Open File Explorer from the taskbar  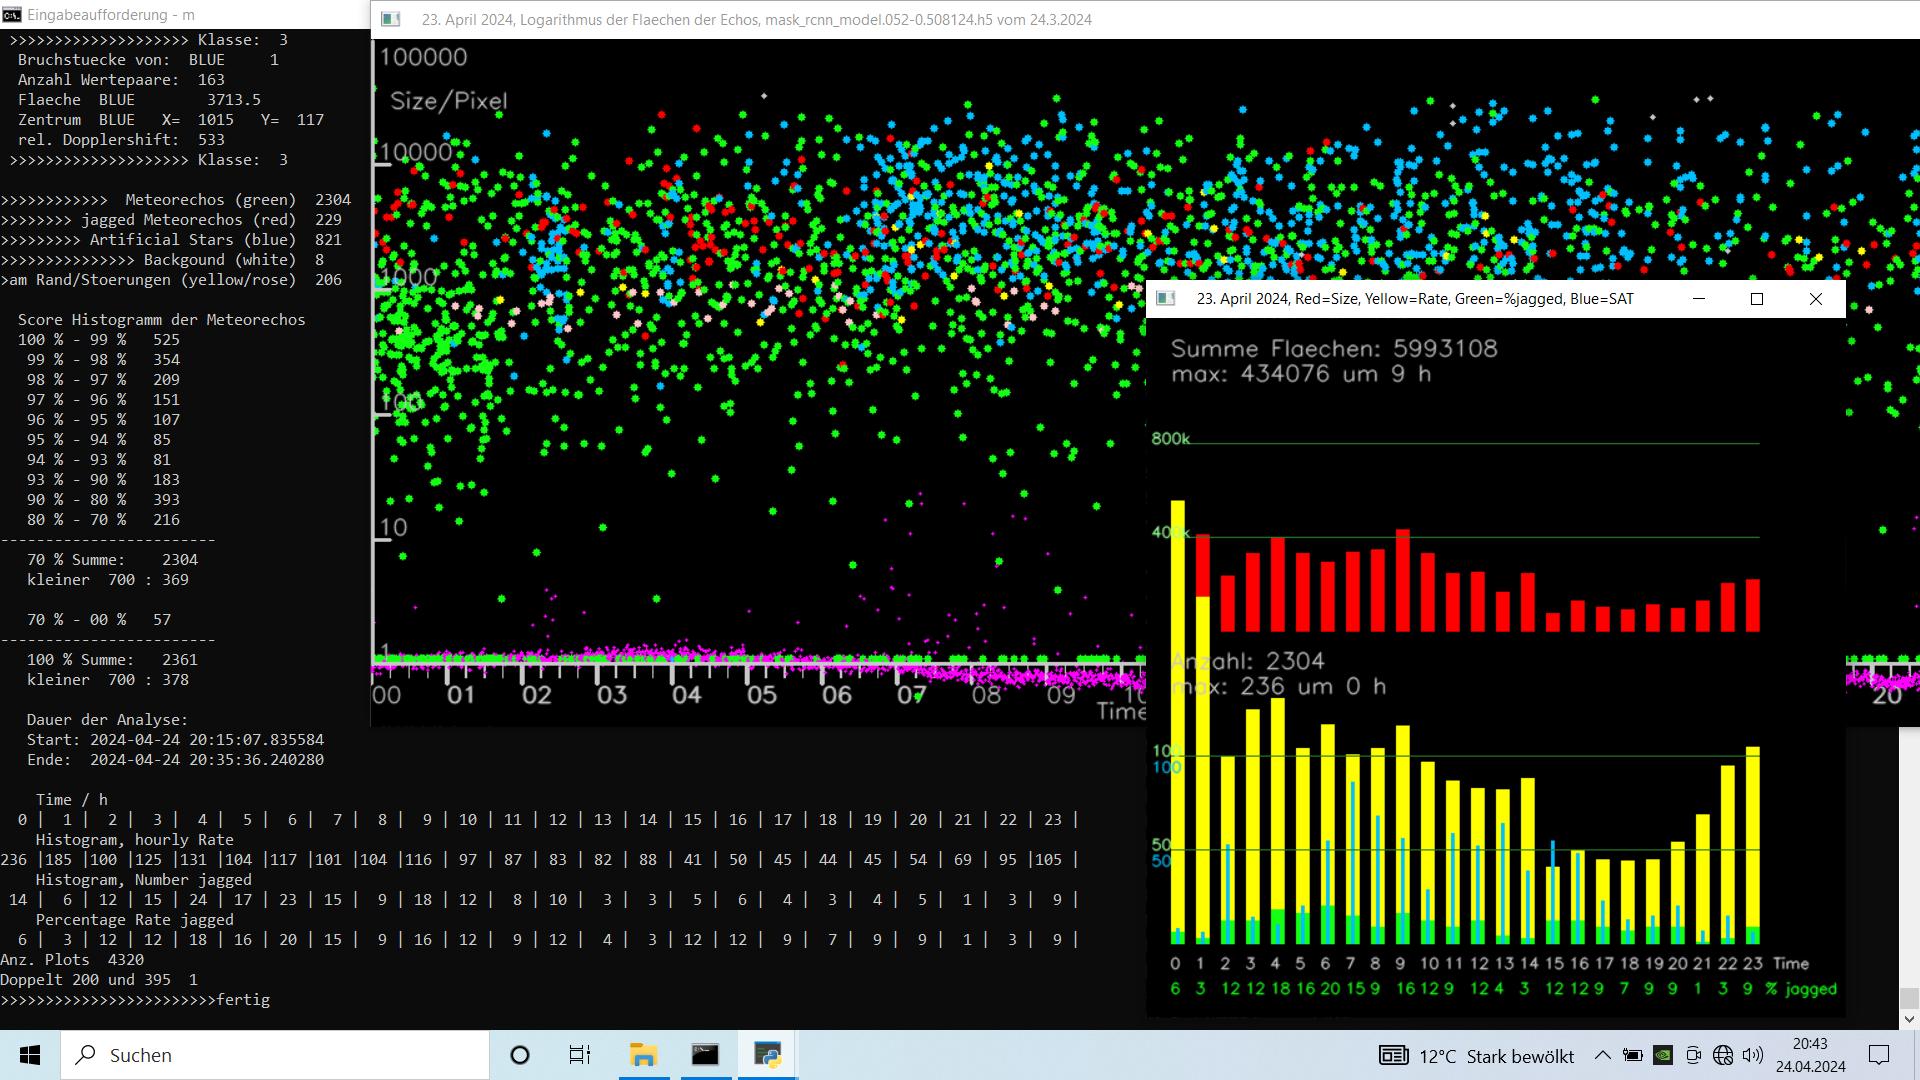[x=643, y=1055]
